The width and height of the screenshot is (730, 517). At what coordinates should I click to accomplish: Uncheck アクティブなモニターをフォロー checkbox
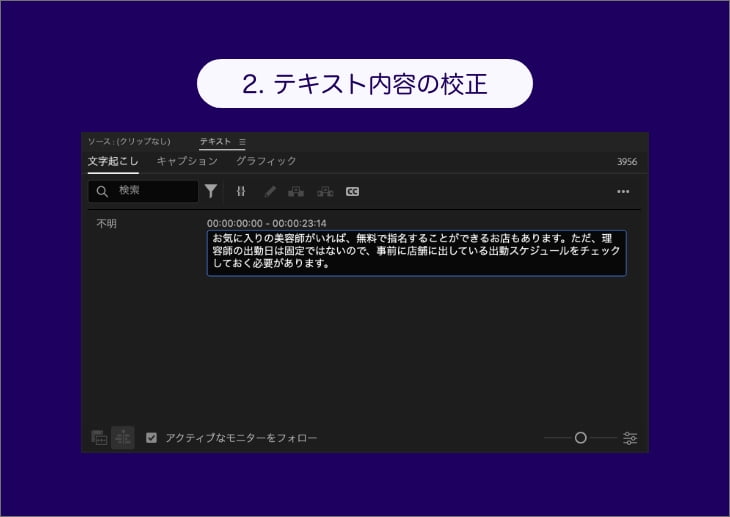pos(152,438)
